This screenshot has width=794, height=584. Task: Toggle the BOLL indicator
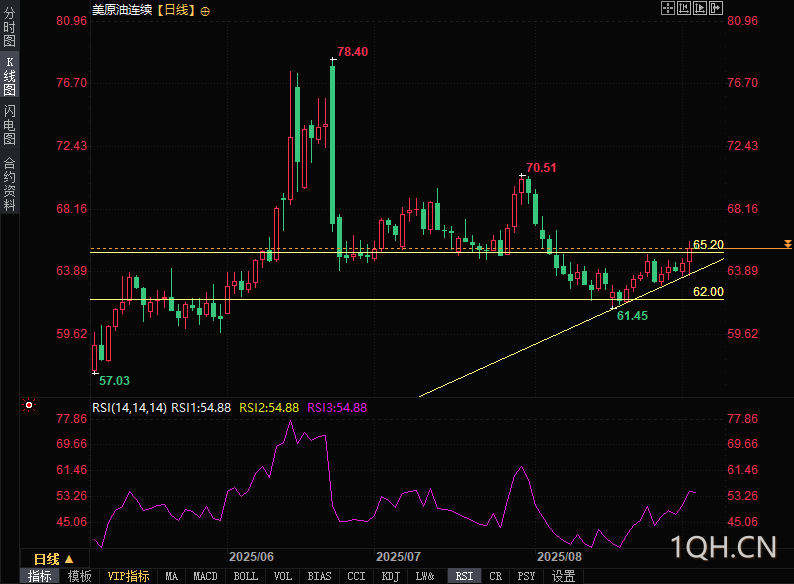pos(245,576)
